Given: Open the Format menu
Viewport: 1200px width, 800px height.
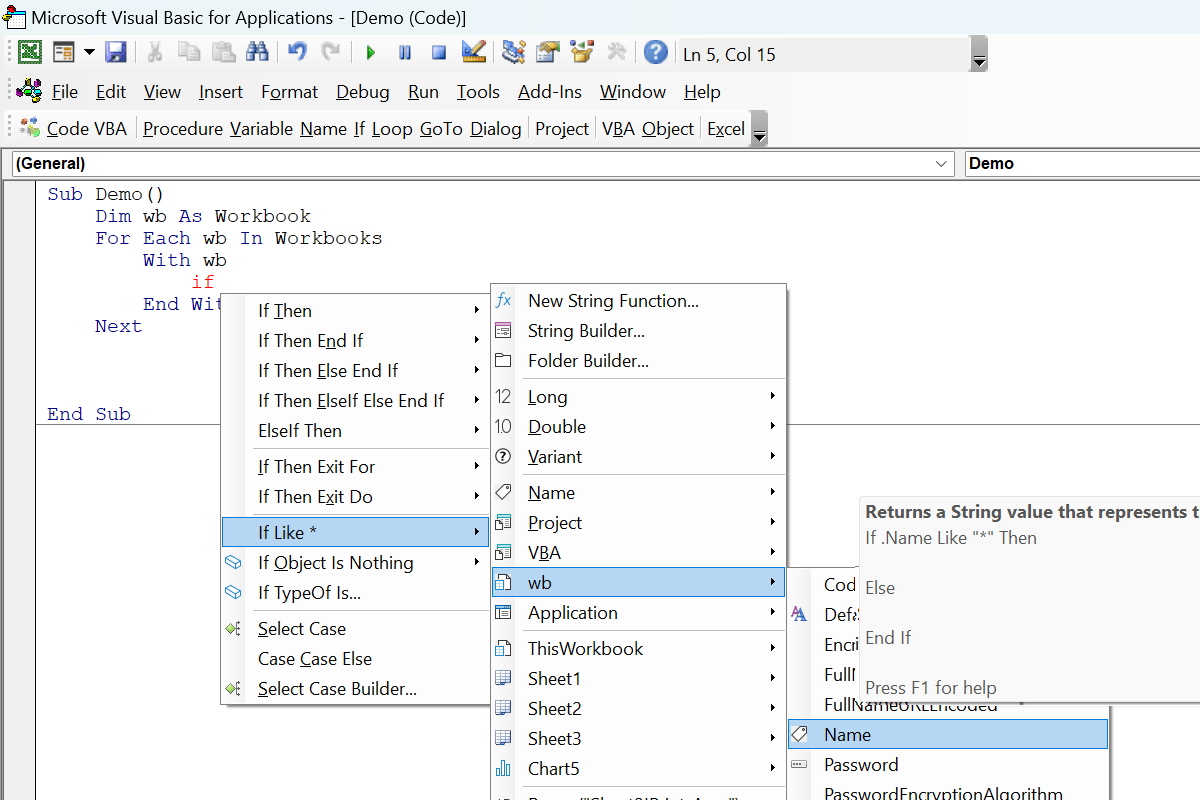Looking at the screenshot, I should coord(289,92).
